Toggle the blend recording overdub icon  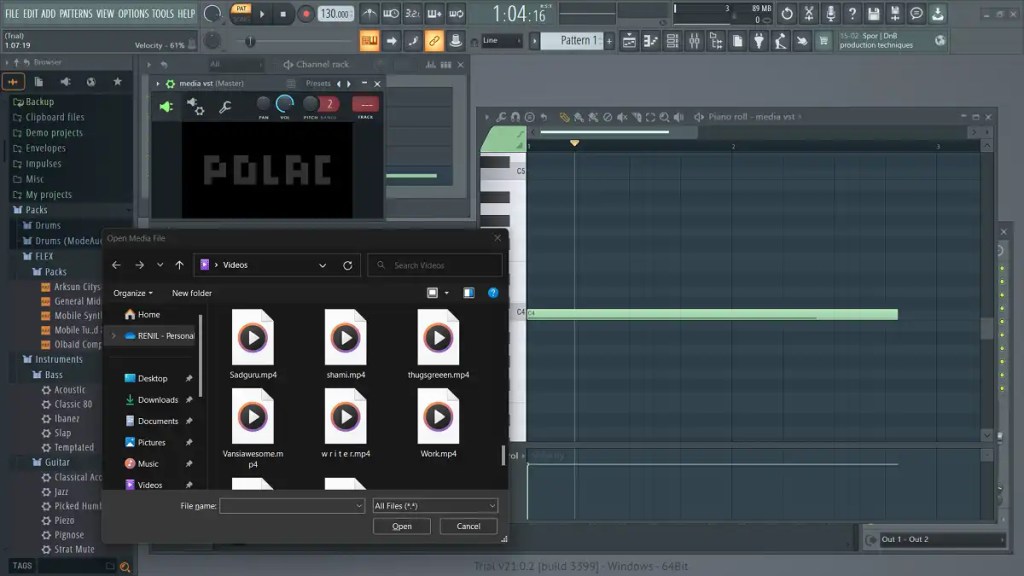[434, 13]
